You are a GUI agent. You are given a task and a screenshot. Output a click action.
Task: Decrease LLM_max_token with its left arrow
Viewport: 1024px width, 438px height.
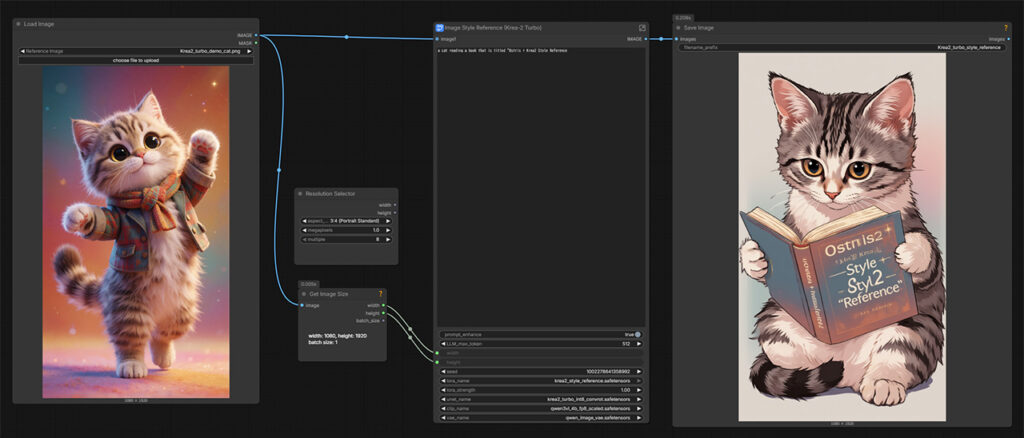pos(443,343)
